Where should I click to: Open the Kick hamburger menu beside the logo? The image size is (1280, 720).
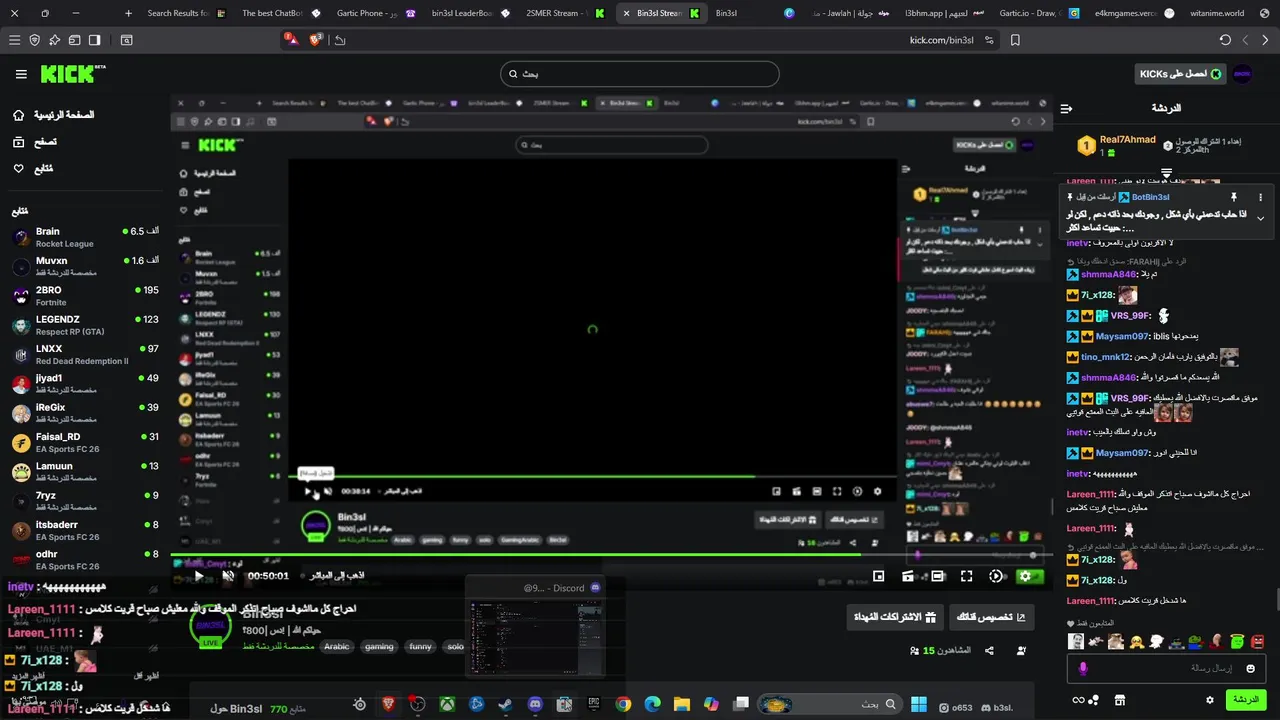[21, 74]
